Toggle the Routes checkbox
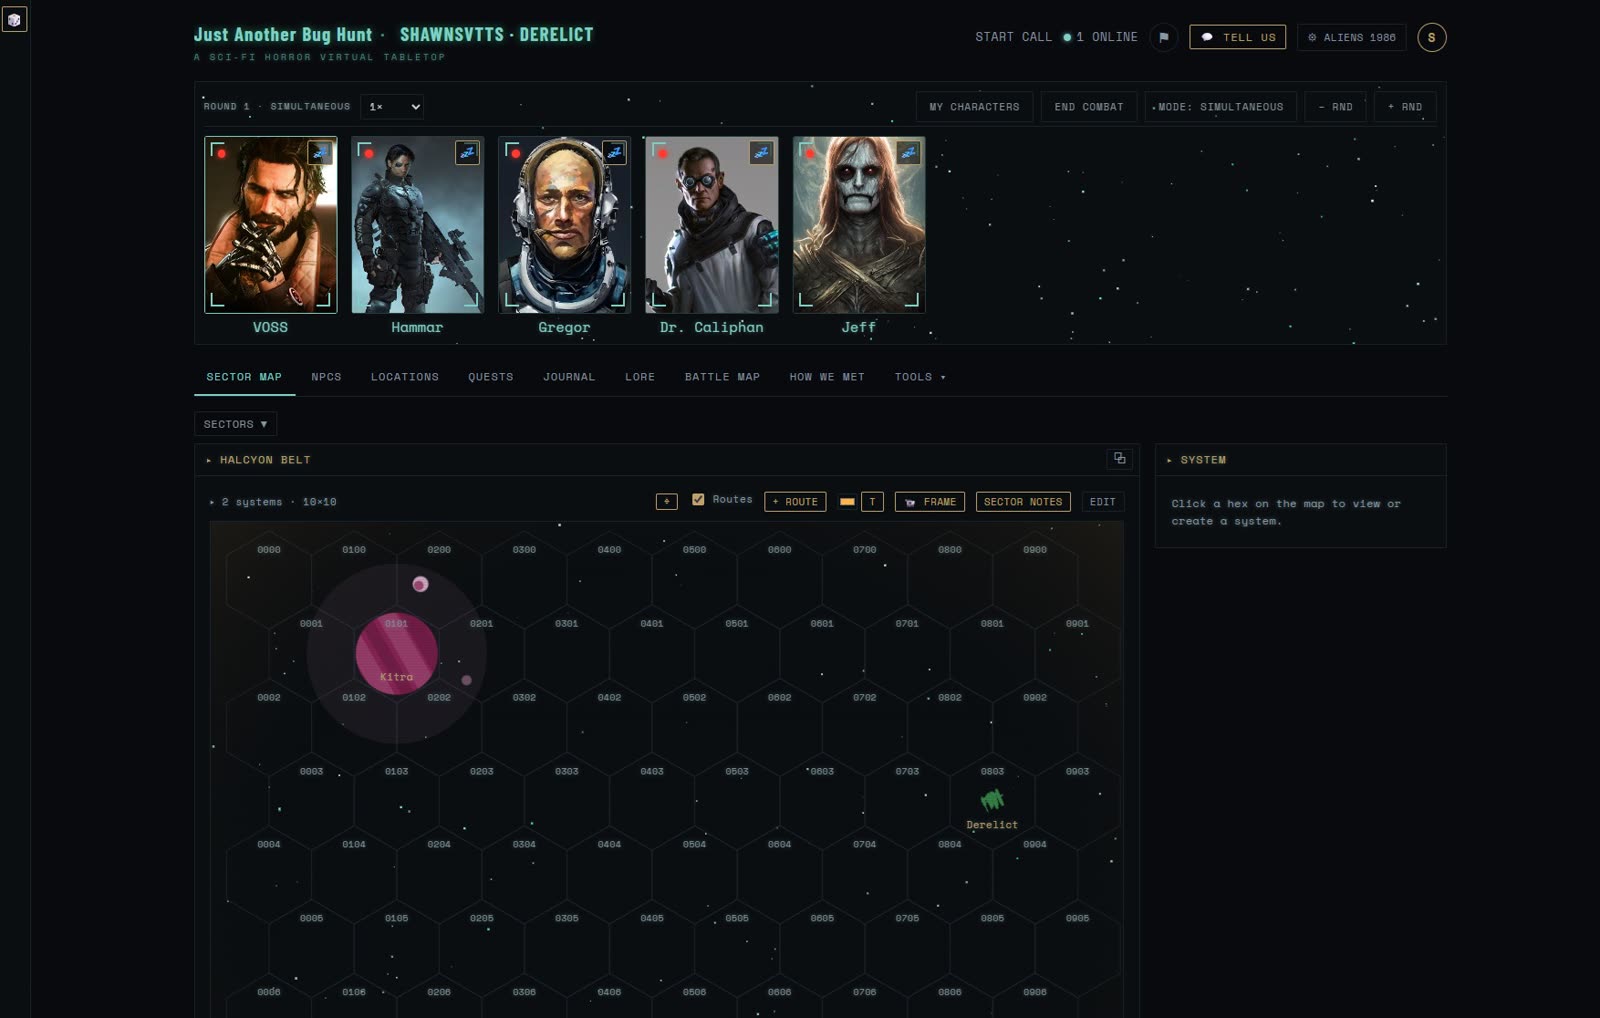Screen dimensions: 1600x1018 coord(698,499)
